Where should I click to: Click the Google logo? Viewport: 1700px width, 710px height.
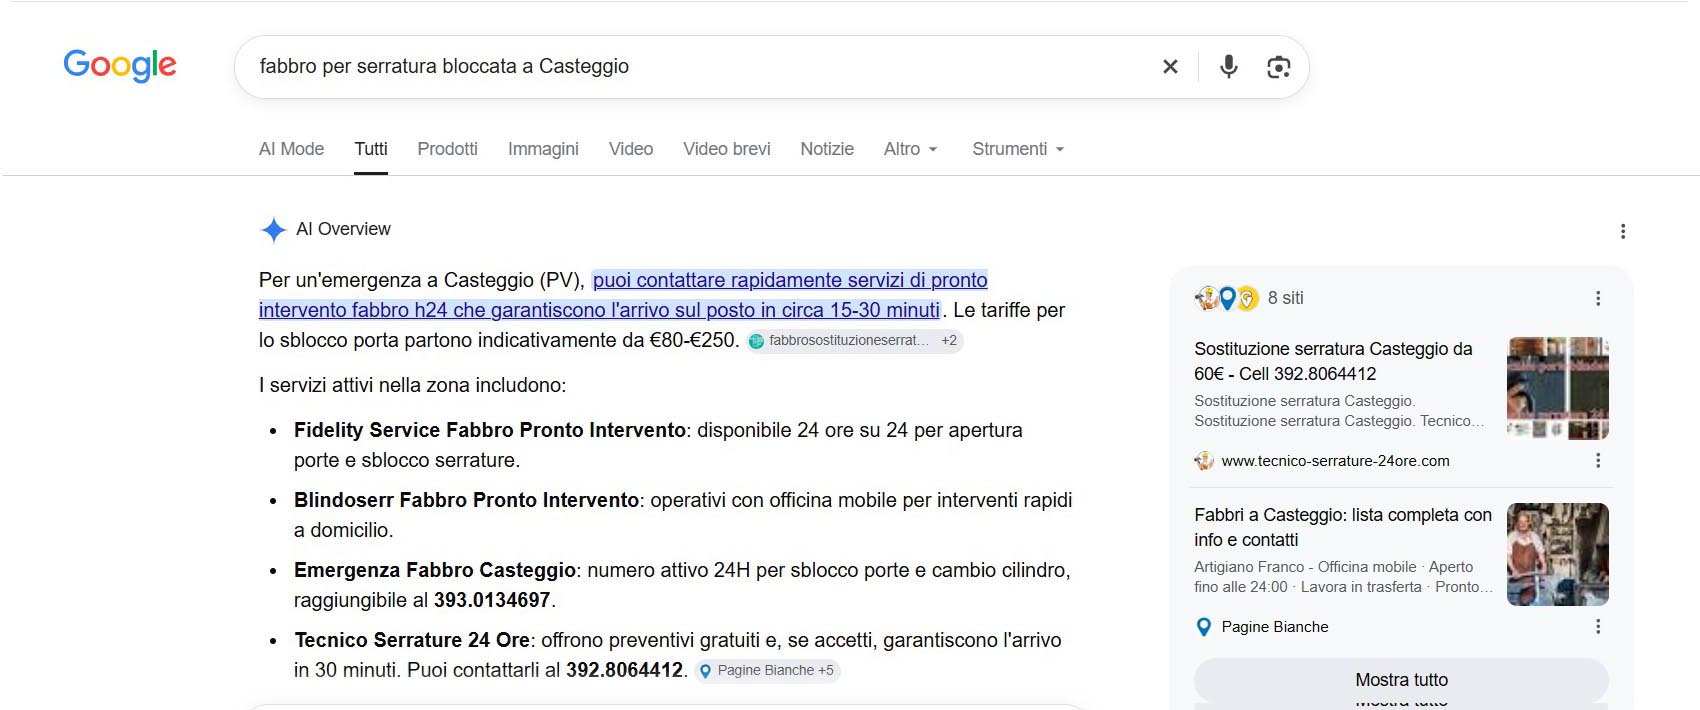tap(120, 65)
